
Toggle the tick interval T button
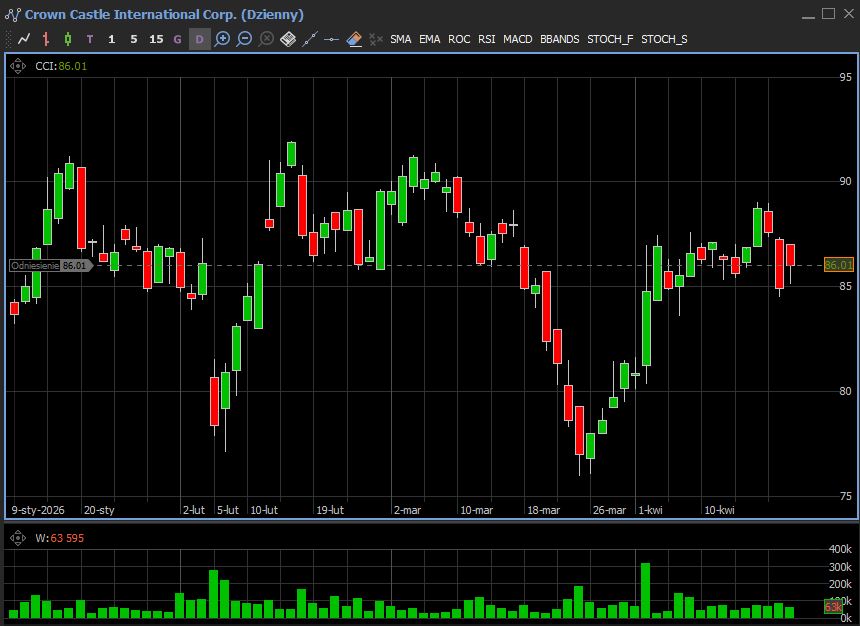tap(90, 39)
